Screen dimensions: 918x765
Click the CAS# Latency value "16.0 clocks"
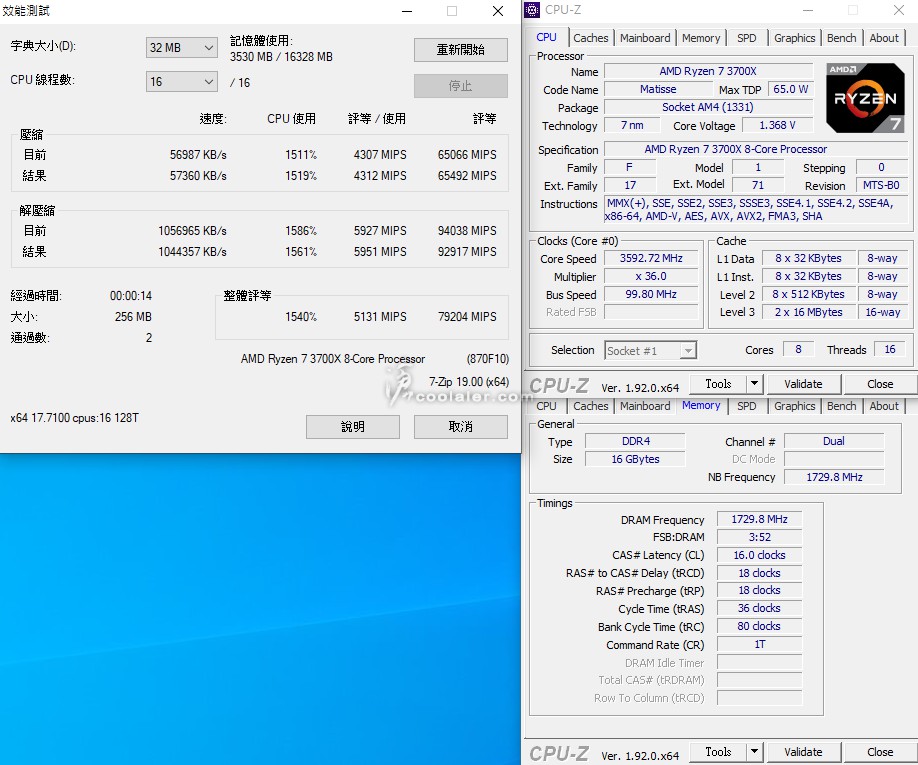[x=759, y=555]
